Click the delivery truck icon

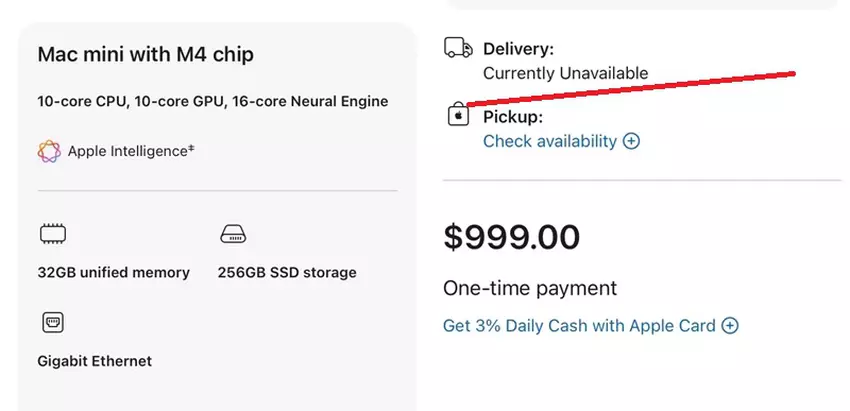[x=458, y=48]
